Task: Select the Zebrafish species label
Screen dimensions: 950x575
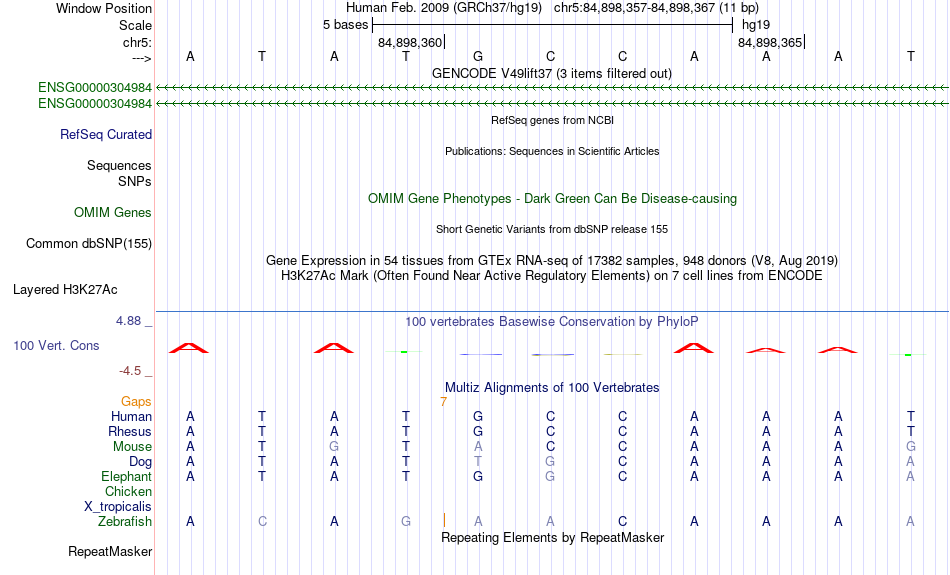Action: tap(125, 521)
